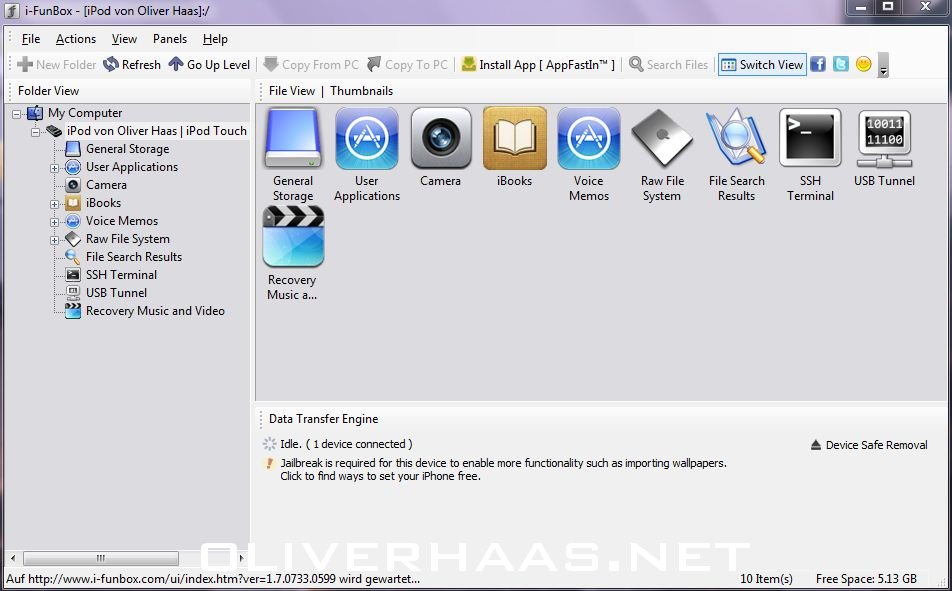
Task: Click the Free Space 5.13 GB status
Action: click(866, 579)
